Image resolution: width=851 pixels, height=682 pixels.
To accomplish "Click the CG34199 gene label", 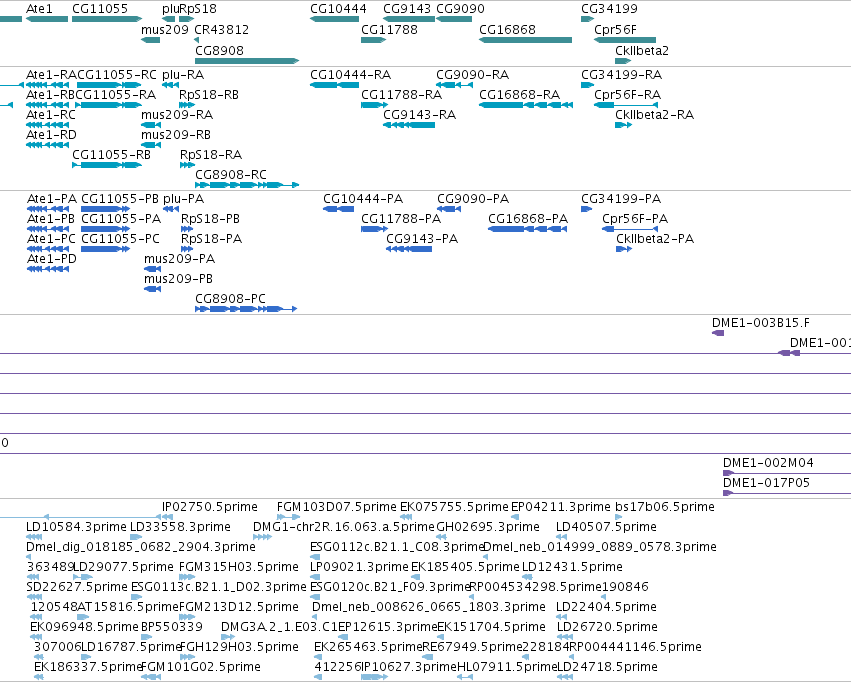I will [x=609, y=9].
